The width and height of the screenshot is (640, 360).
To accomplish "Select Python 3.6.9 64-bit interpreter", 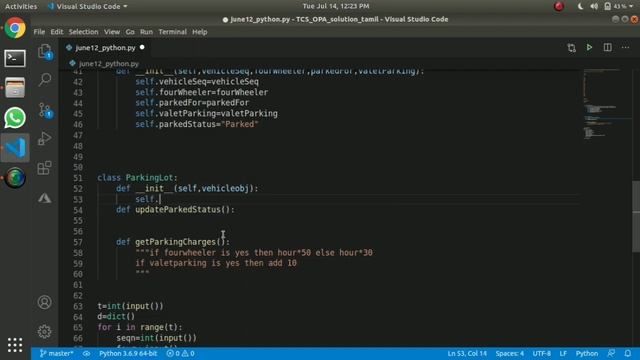I will coord(128,353).
